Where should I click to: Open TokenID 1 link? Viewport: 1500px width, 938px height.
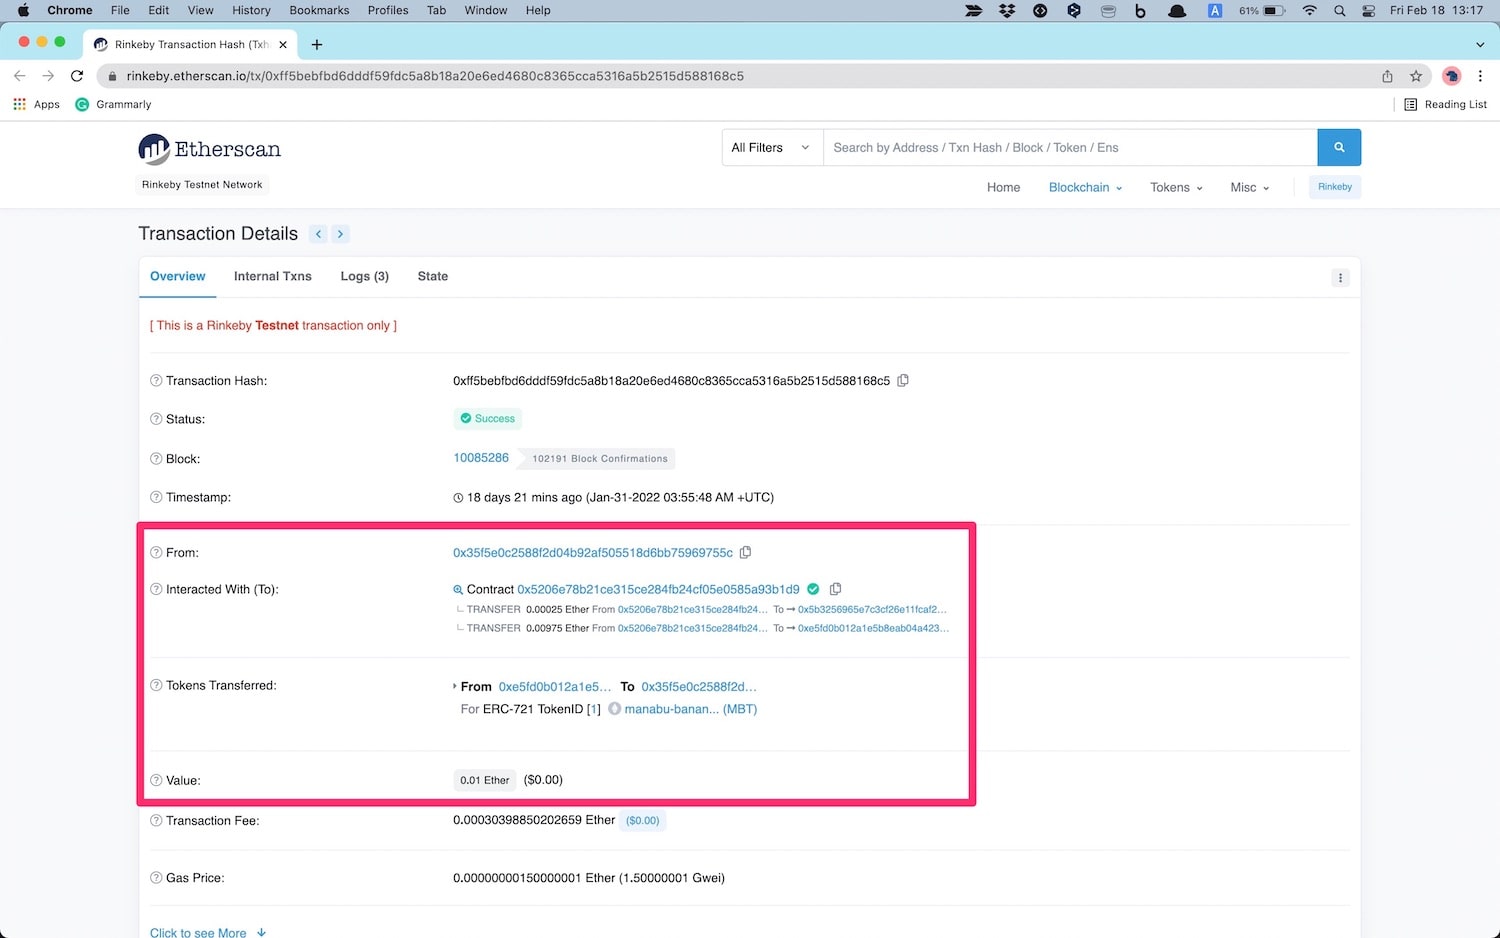(594, 709)
